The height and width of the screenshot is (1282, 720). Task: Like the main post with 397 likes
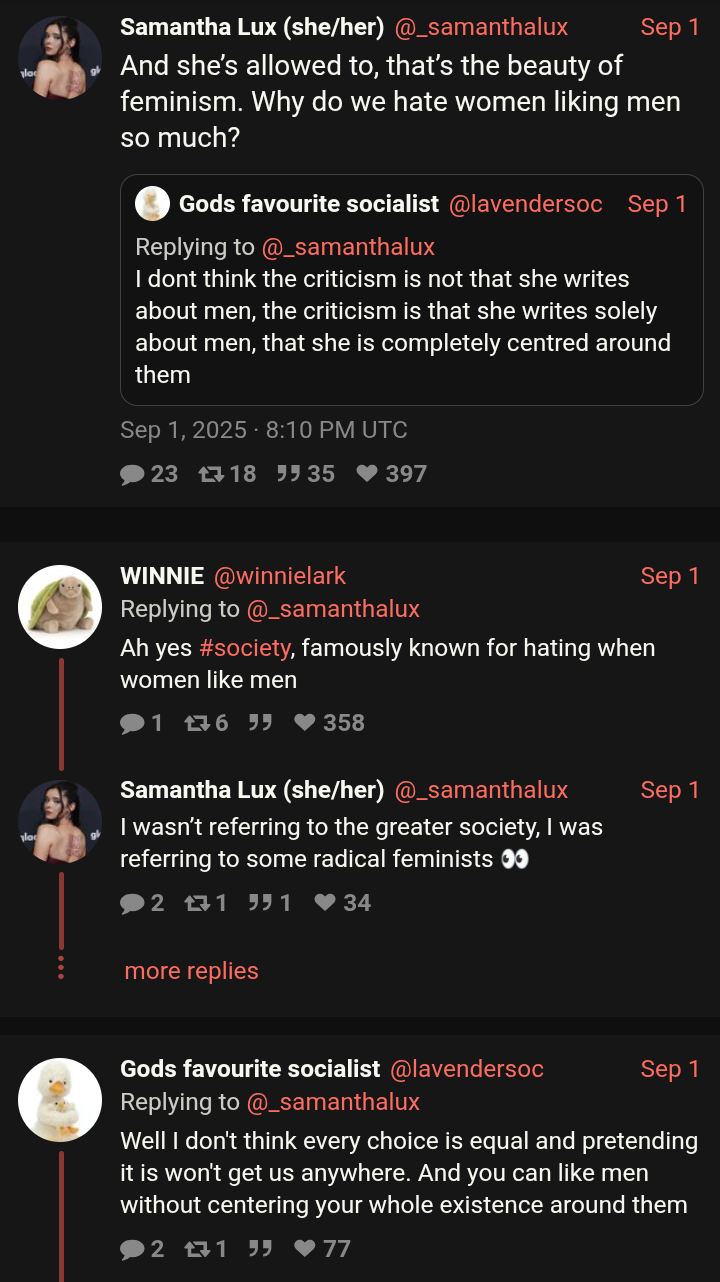coord(367,474)
